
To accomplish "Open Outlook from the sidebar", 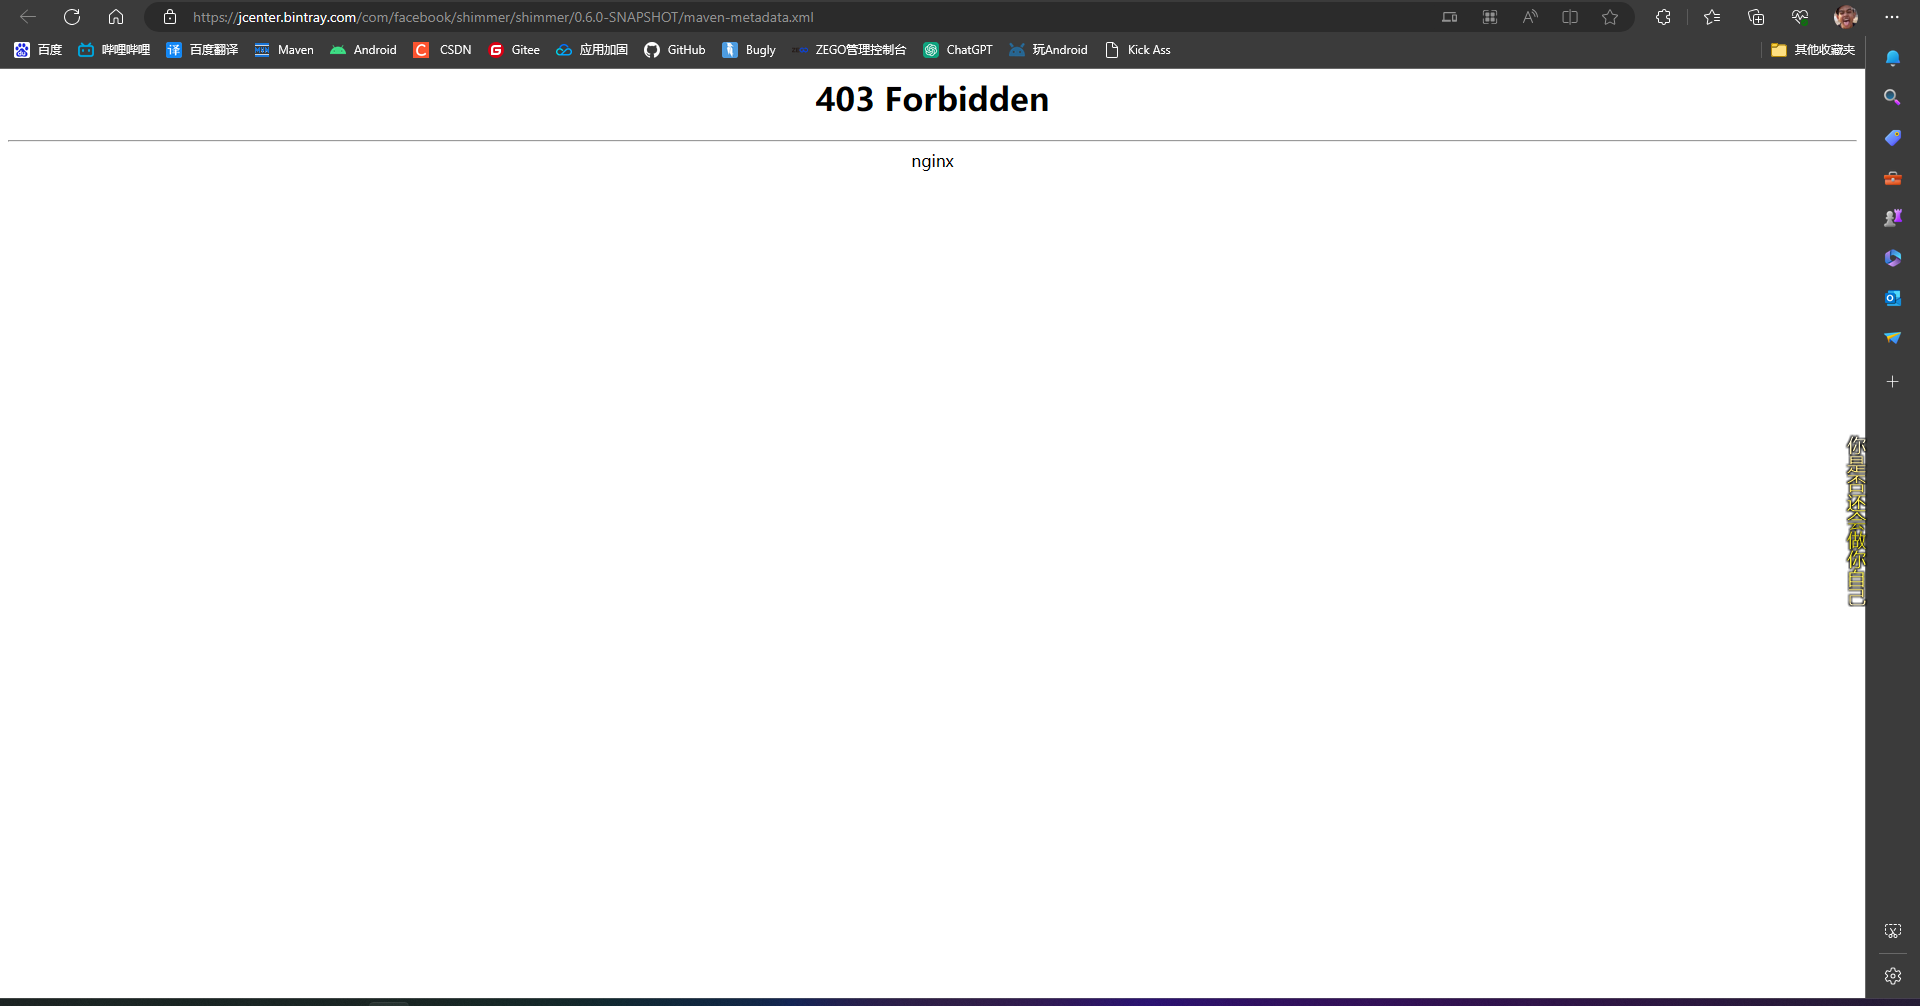I will pyautogui.click(x=1893, y=297).
